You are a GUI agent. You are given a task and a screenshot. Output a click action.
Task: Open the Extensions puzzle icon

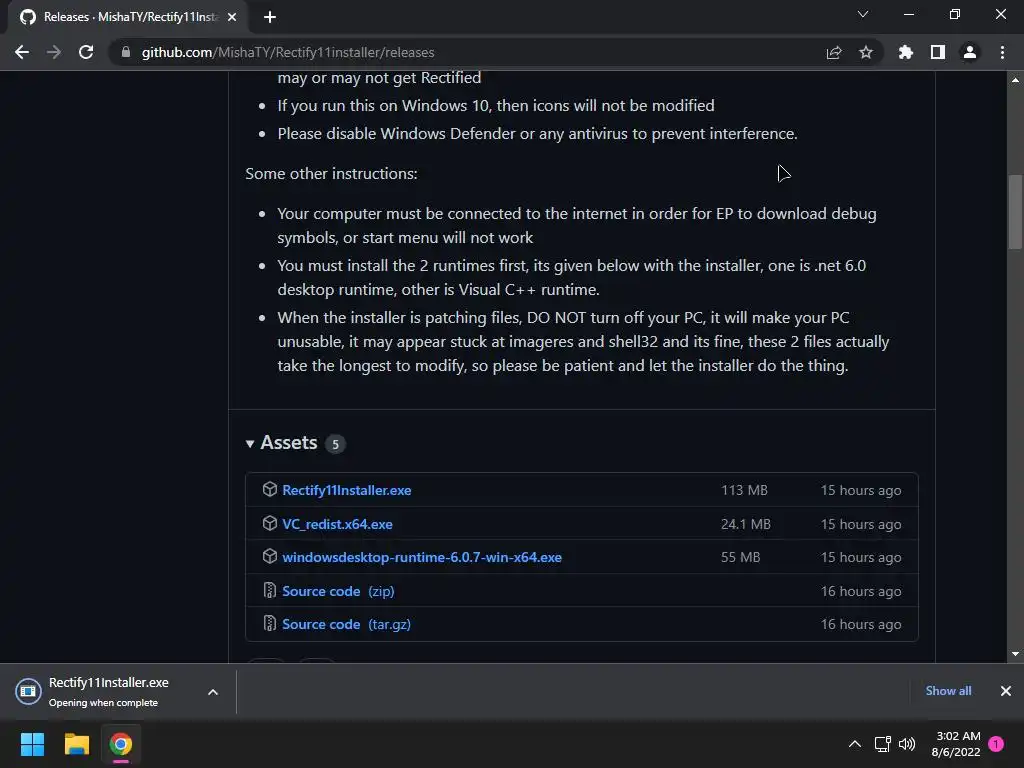point(906,52)
